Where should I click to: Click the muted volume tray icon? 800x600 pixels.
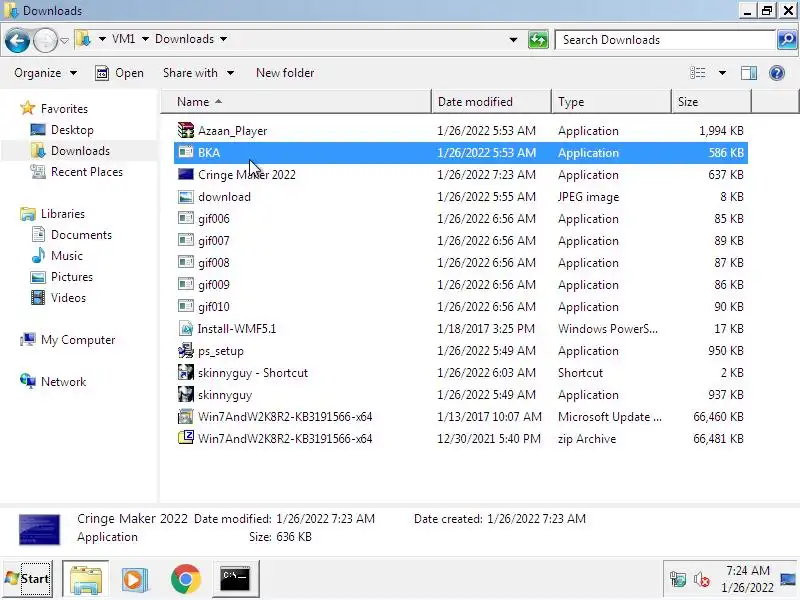pyautogui.click(x=702, y=580)
